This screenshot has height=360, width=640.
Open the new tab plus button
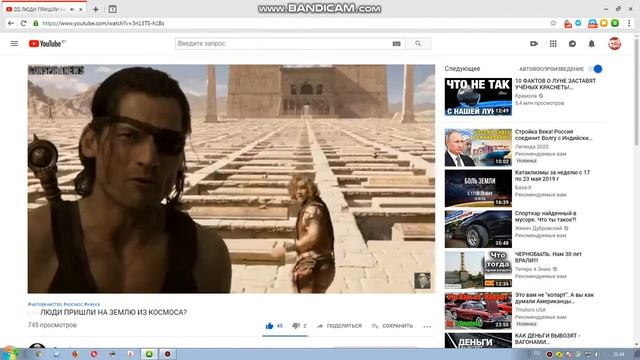96,9
